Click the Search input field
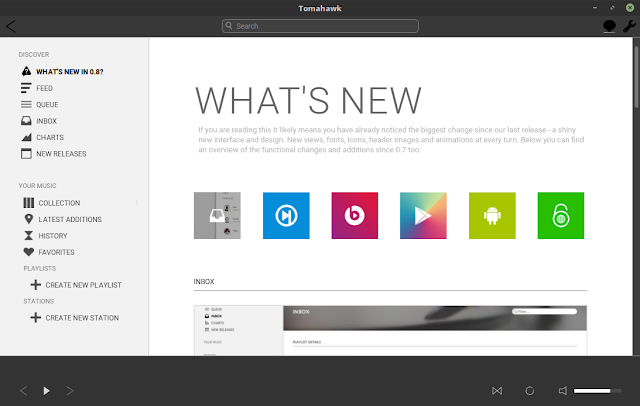Viewport: 640px width, 406px height. coord(320,26)
